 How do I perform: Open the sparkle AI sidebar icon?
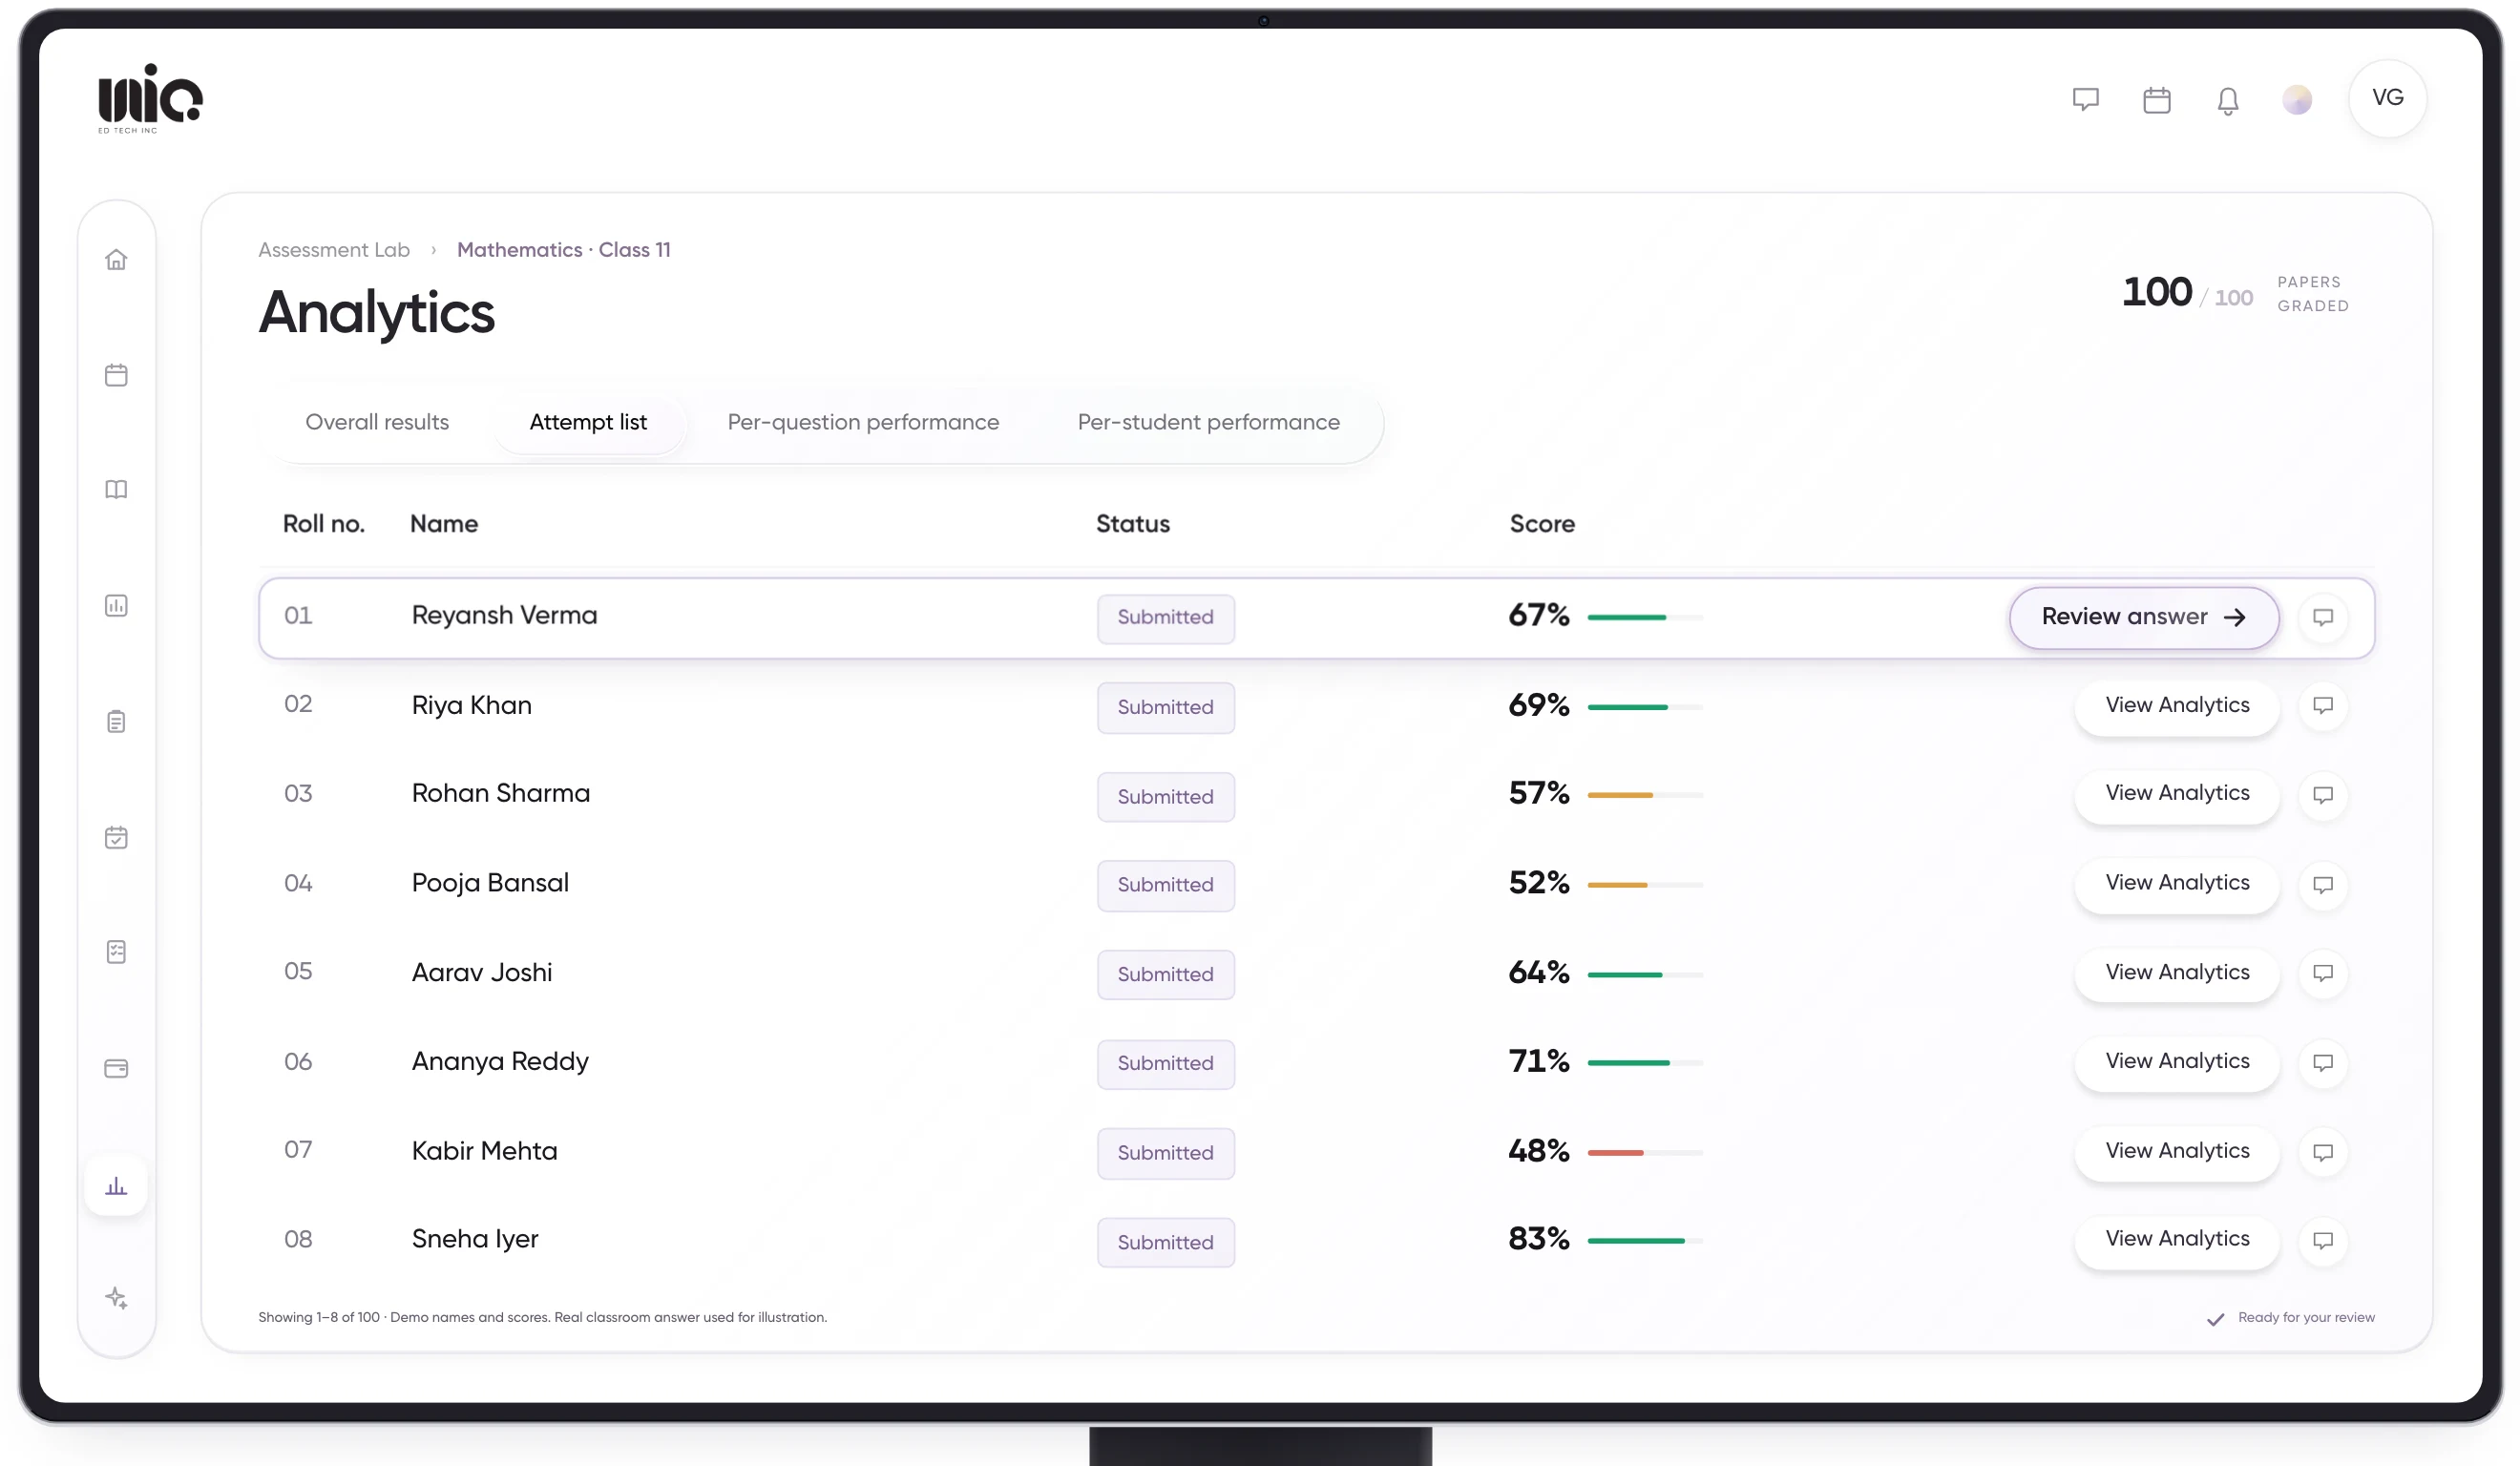(x=116, y=1299)
